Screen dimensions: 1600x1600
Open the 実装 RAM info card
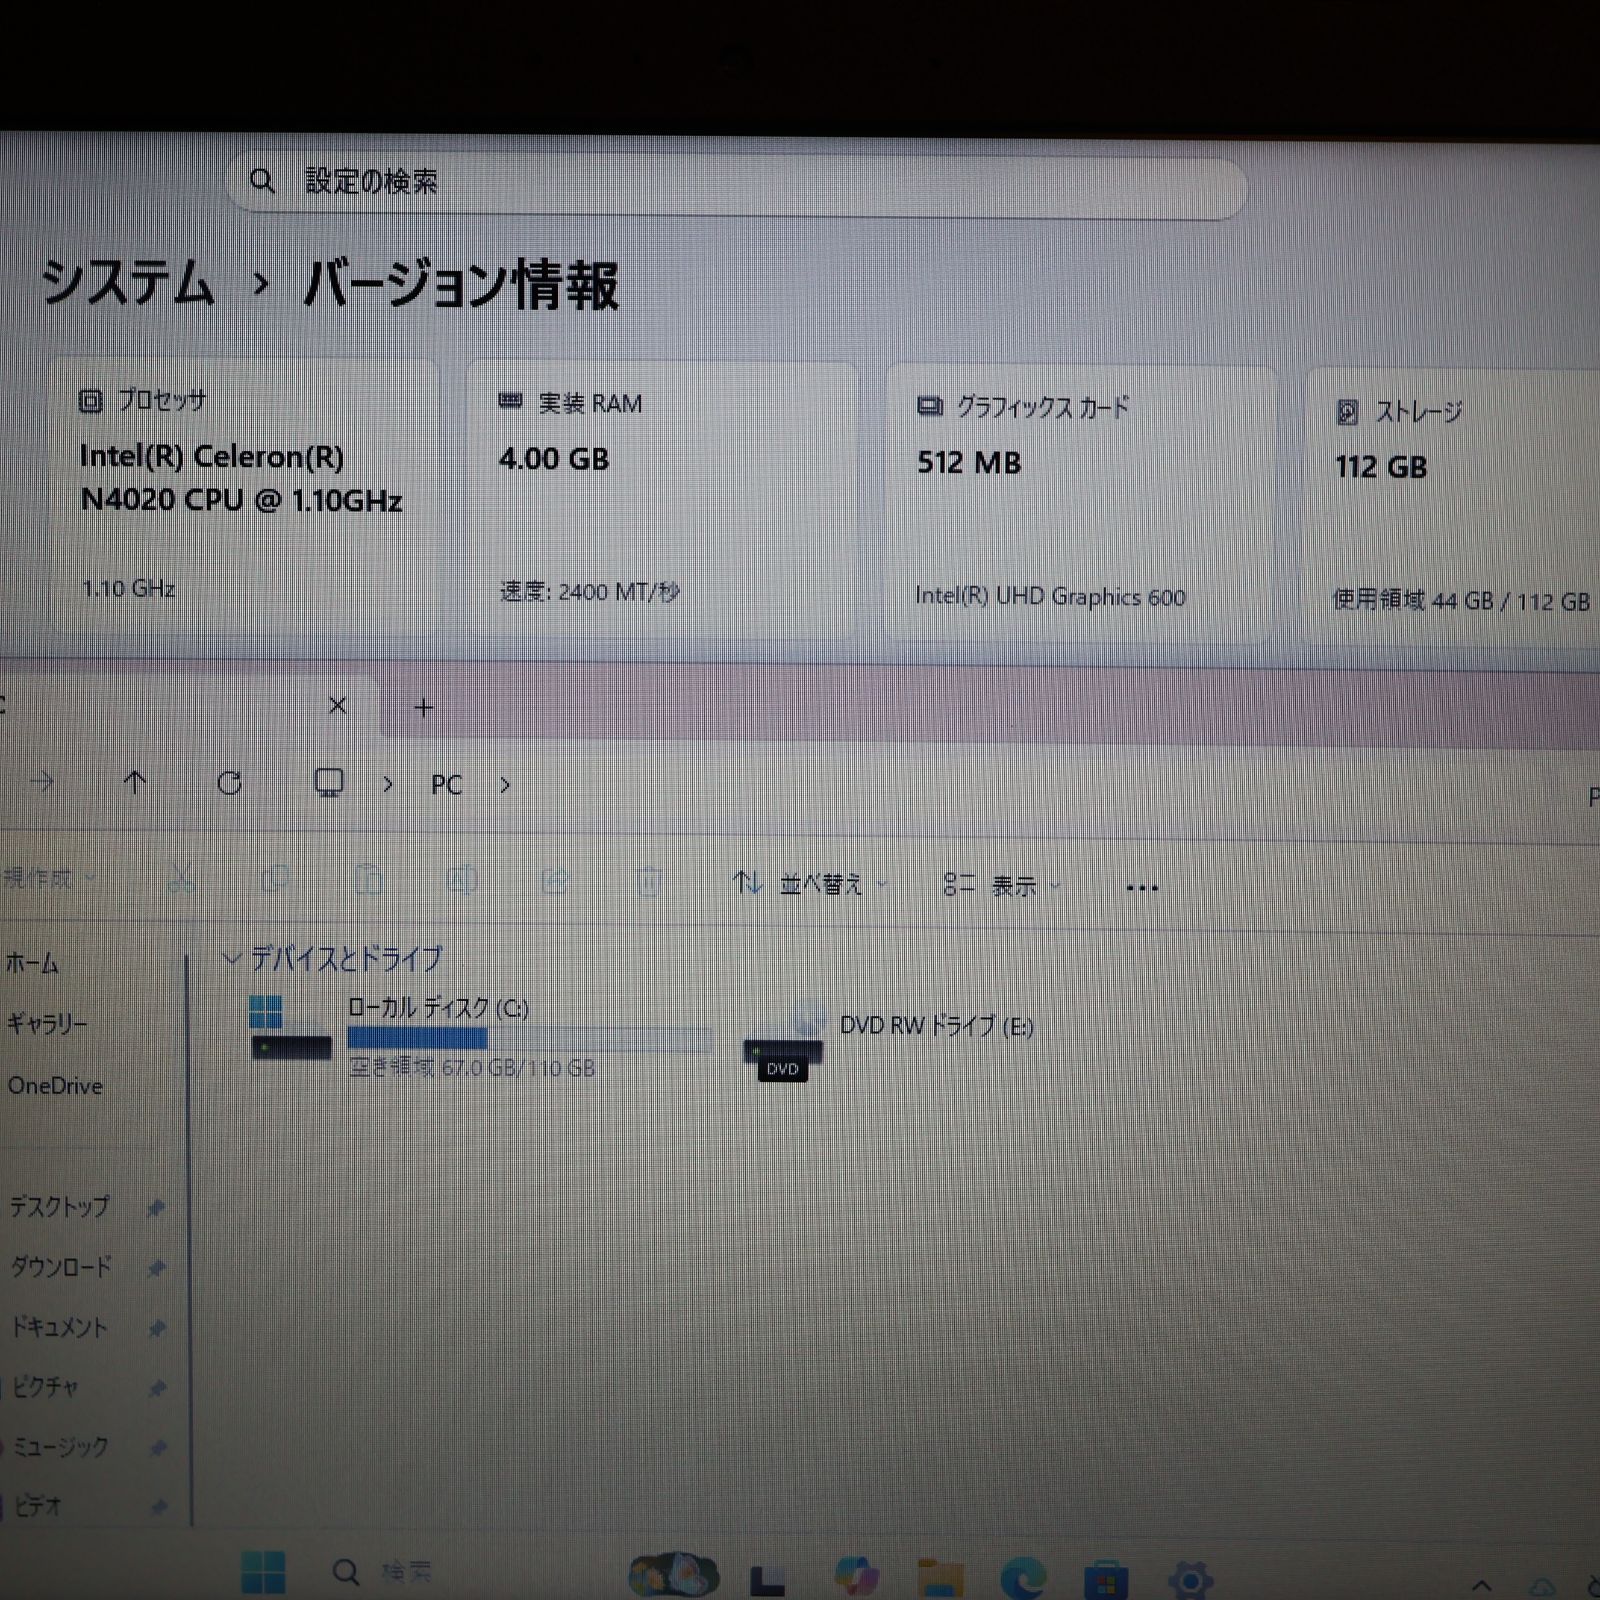(x=663, y=500)
